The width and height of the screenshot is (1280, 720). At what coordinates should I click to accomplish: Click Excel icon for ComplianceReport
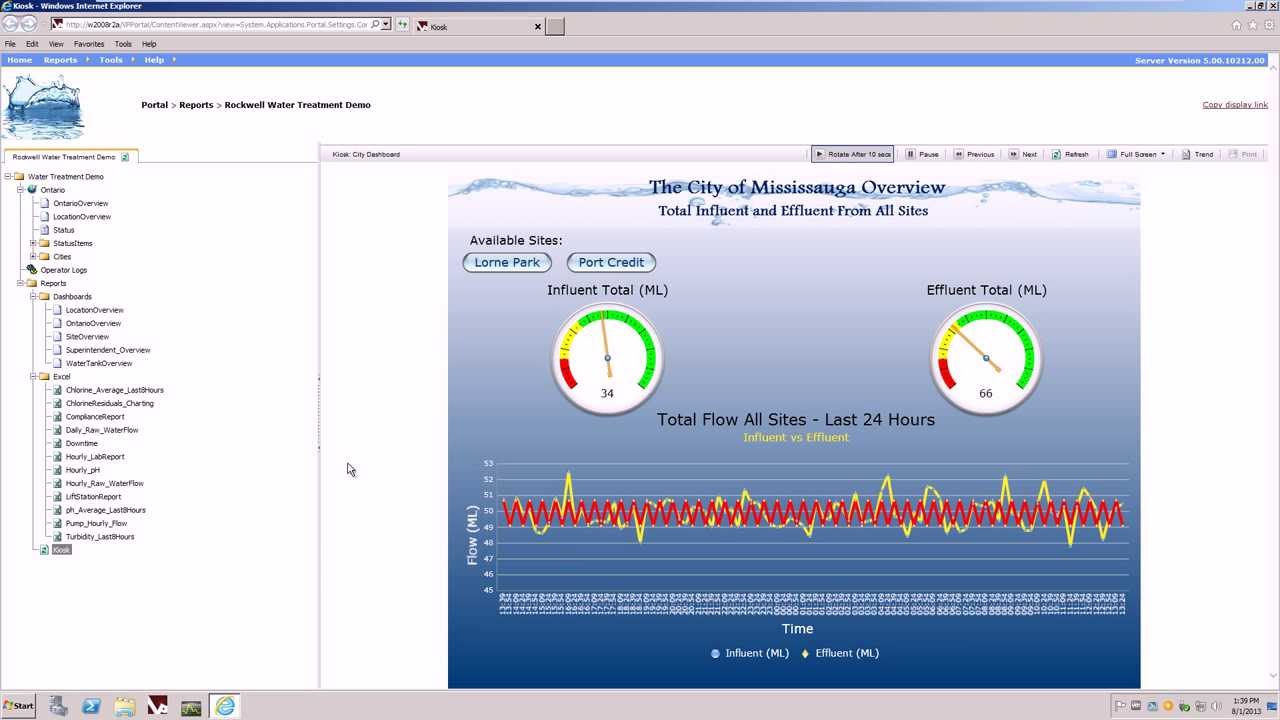pyautogui.click(x=57, y=417)
